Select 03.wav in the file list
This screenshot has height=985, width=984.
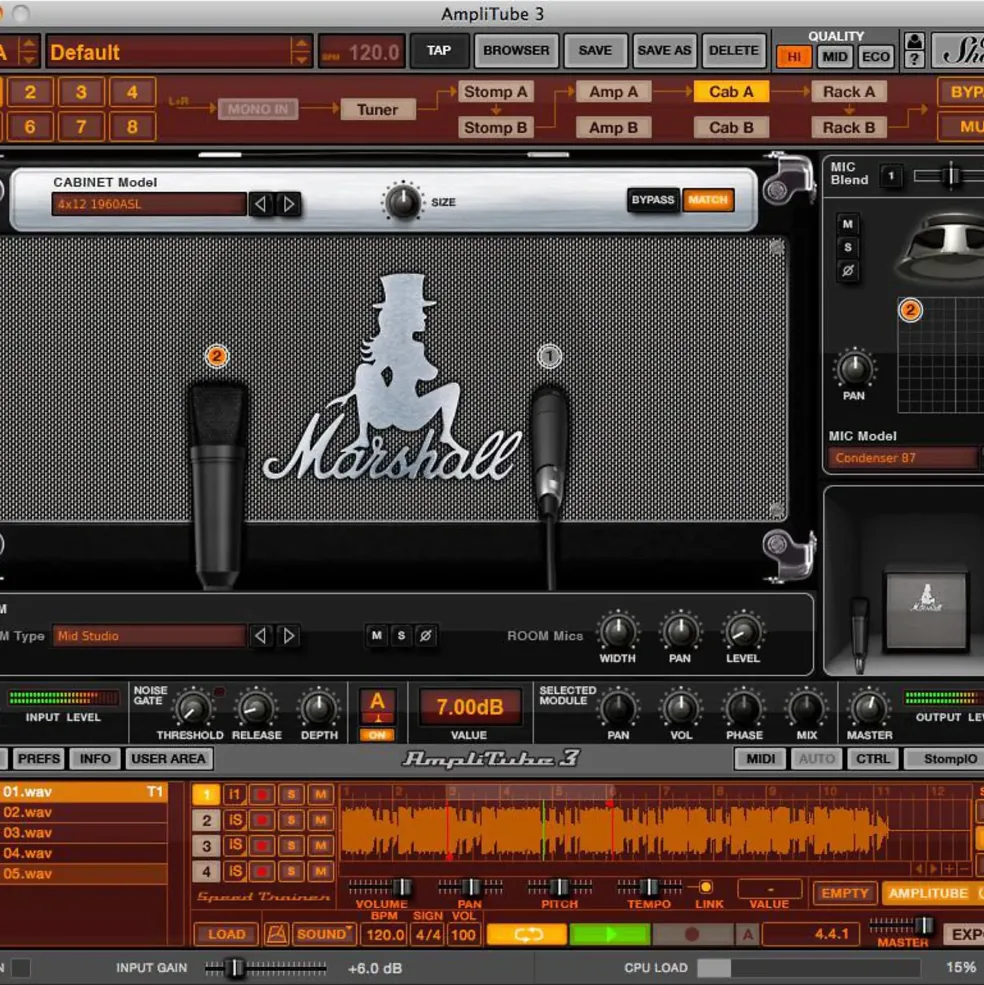84,832
